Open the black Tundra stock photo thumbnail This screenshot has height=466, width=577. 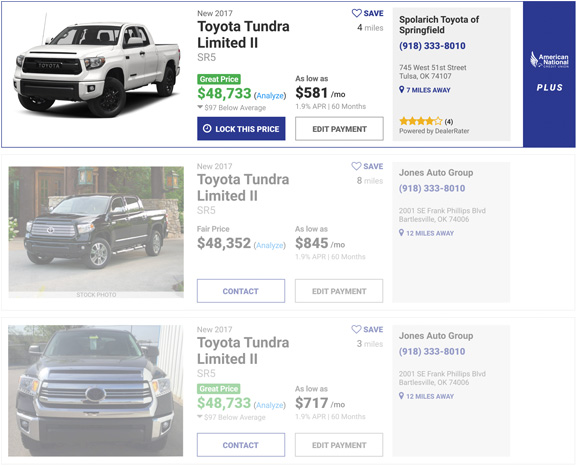coord(96,232)
